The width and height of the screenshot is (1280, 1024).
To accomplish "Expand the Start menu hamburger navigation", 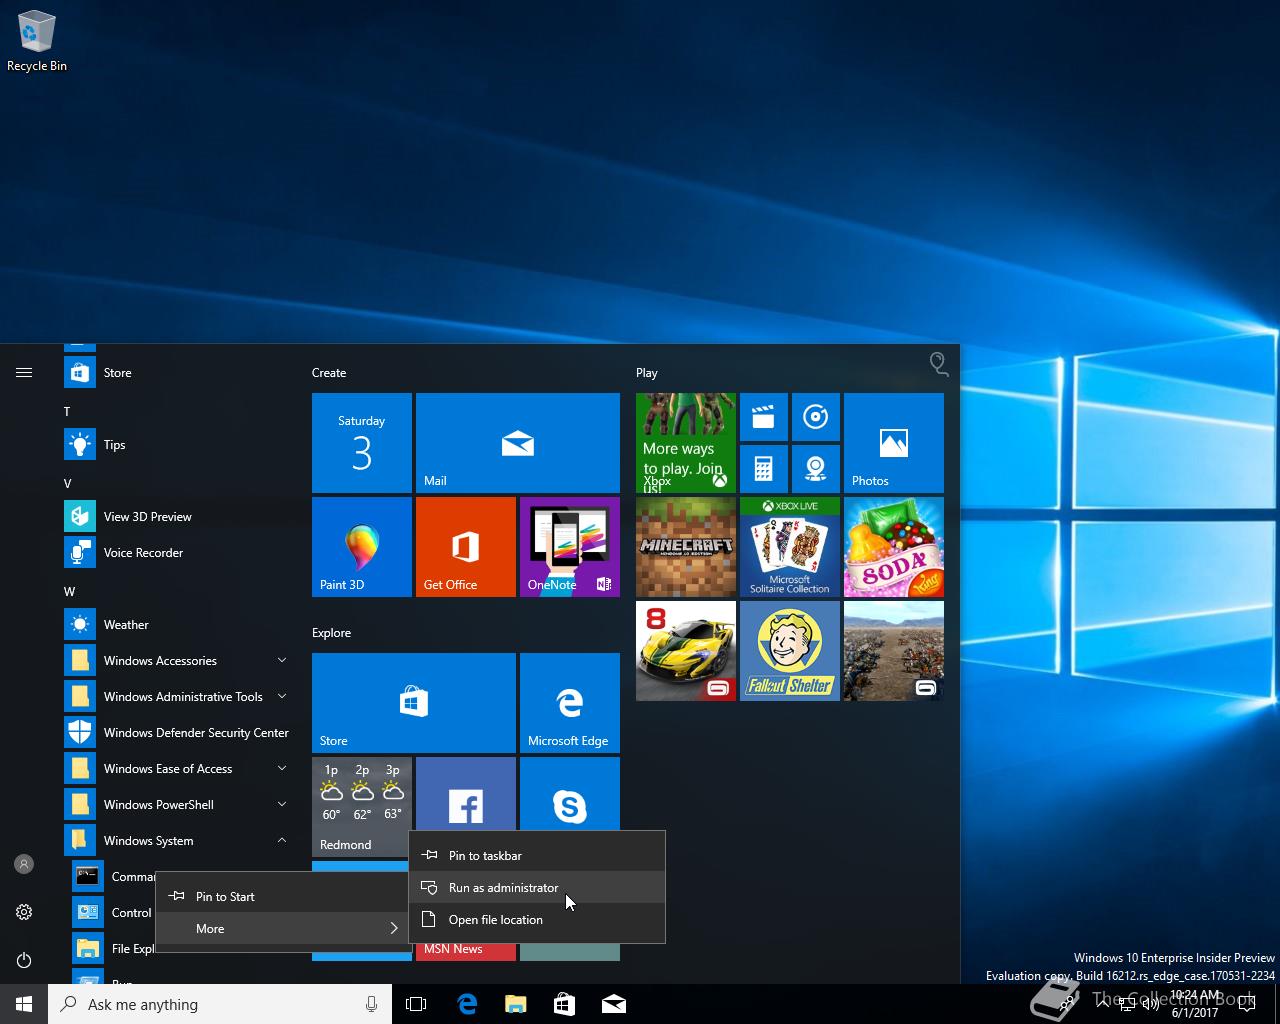I will (24, 373).
